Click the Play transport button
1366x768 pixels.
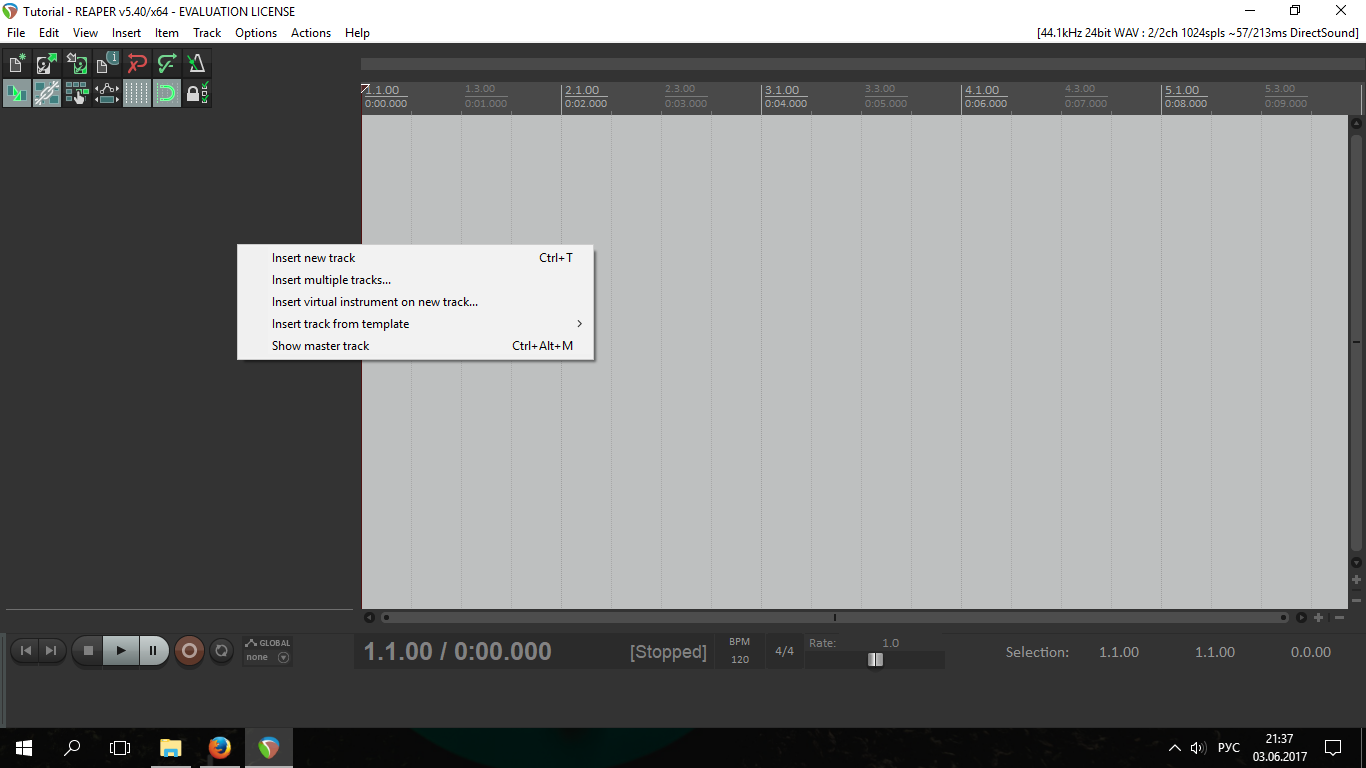[121, 651]
